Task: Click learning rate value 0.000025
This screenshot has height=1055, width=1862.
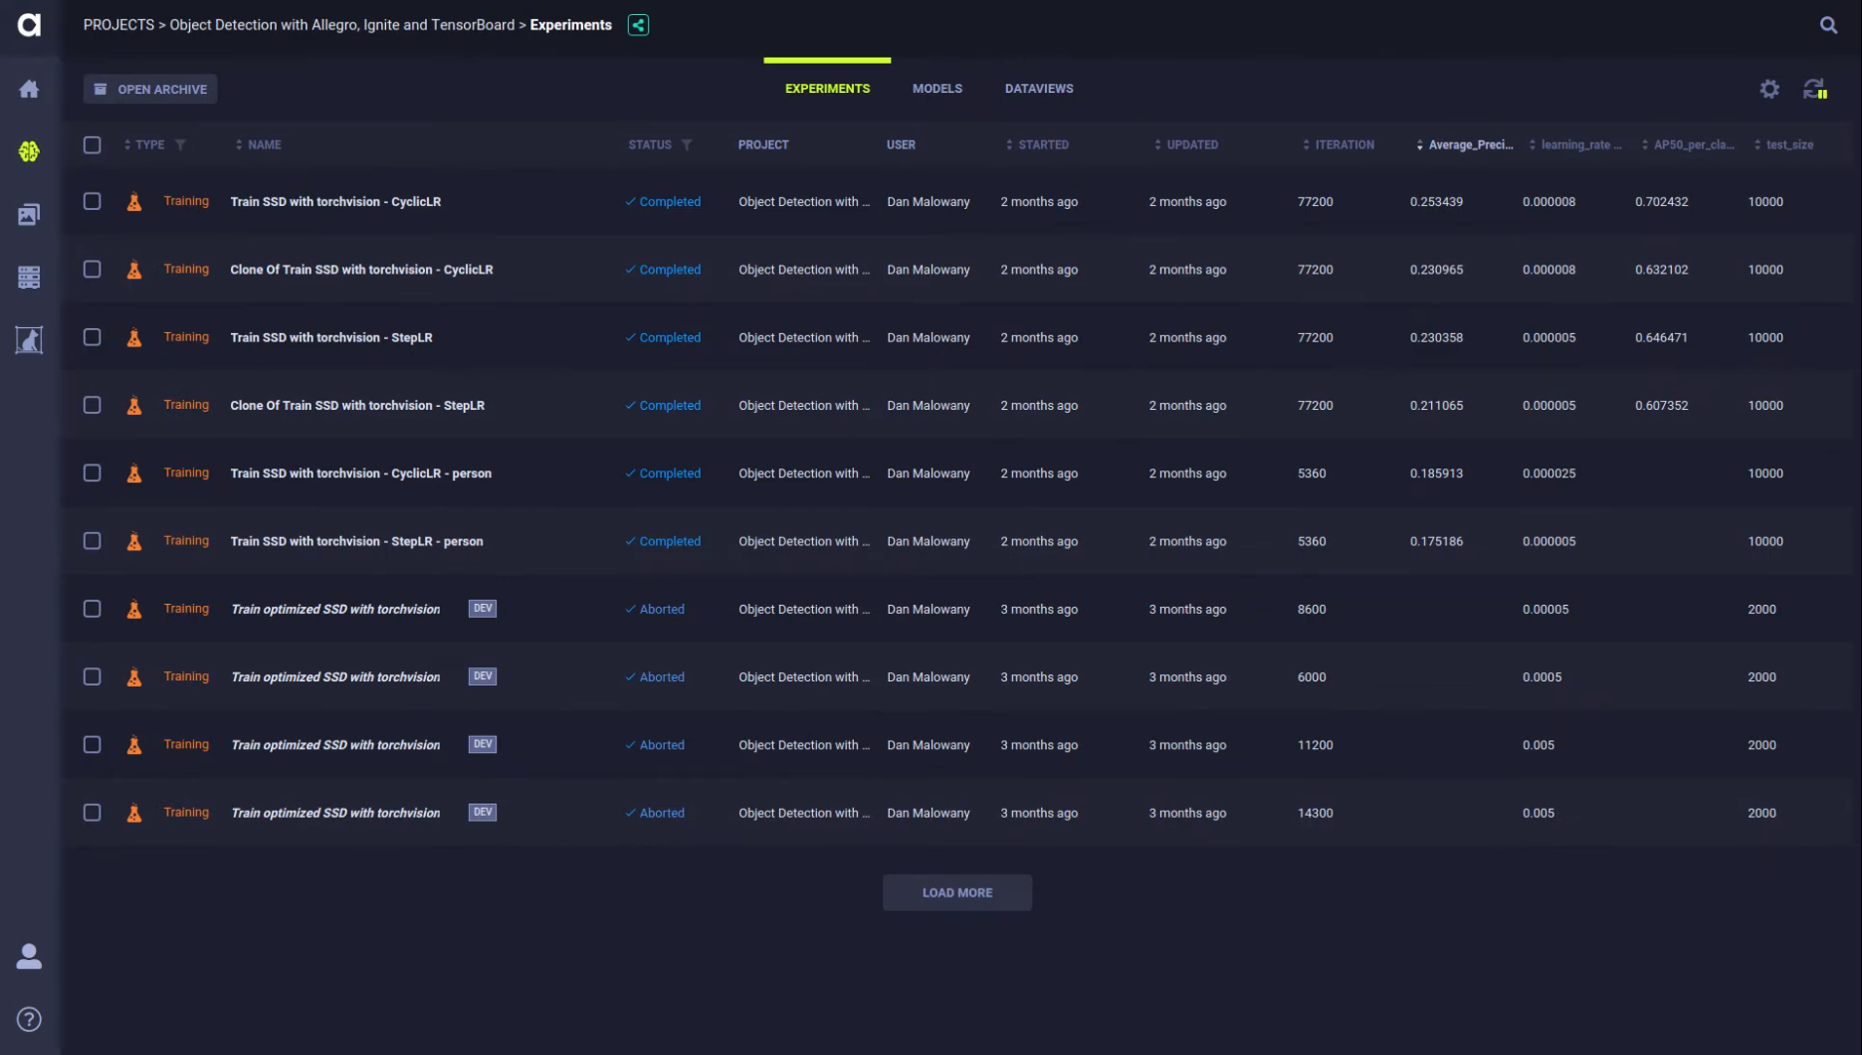Action: [x=1549, y=474]
